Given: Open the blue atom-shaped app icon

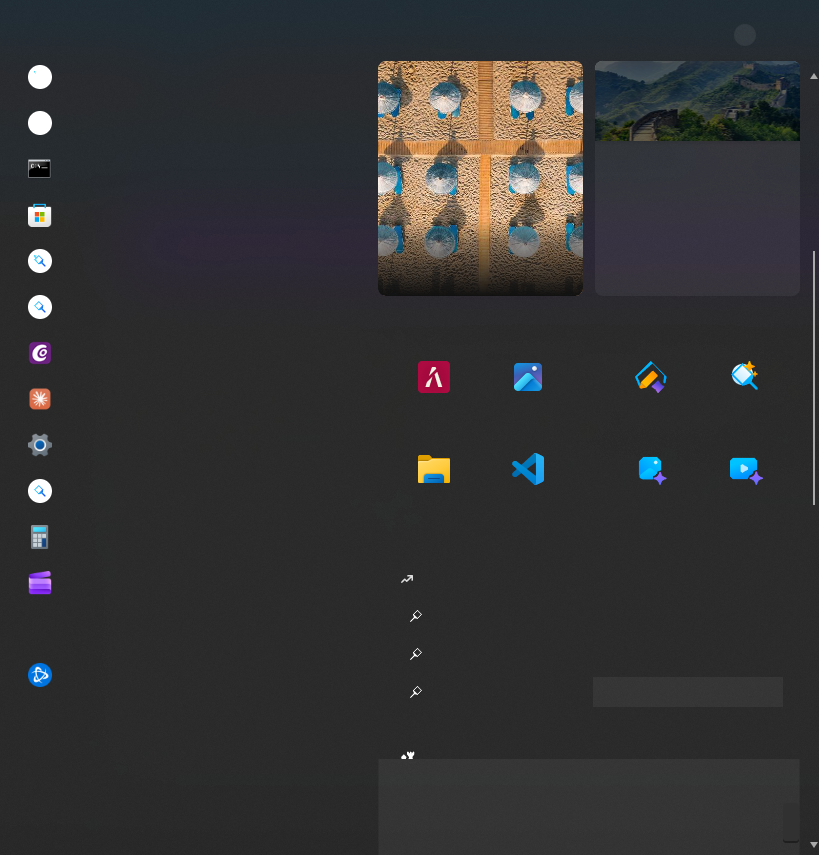Looking at the screenshot, I should [x=40, y=675].
